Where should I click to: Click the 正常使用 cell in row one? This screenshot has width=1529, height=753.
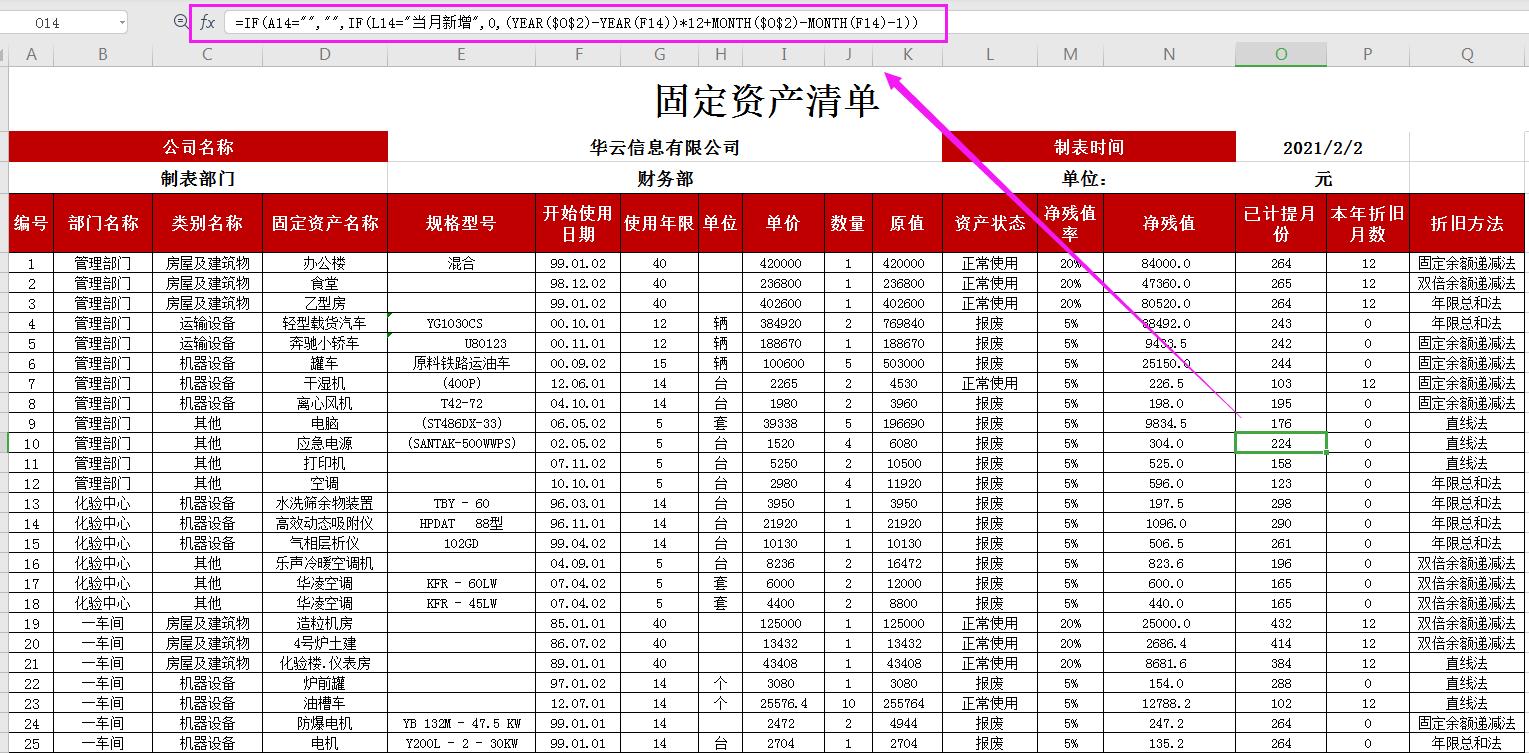point(988,263)
